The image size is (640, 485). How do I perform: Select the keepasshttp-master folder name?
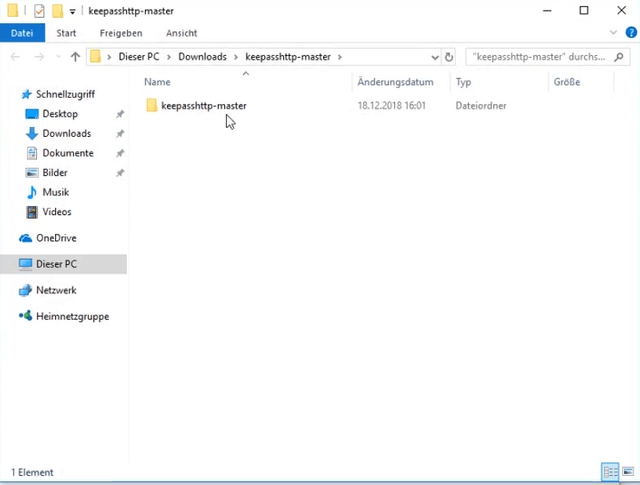(x=204, y=106)
